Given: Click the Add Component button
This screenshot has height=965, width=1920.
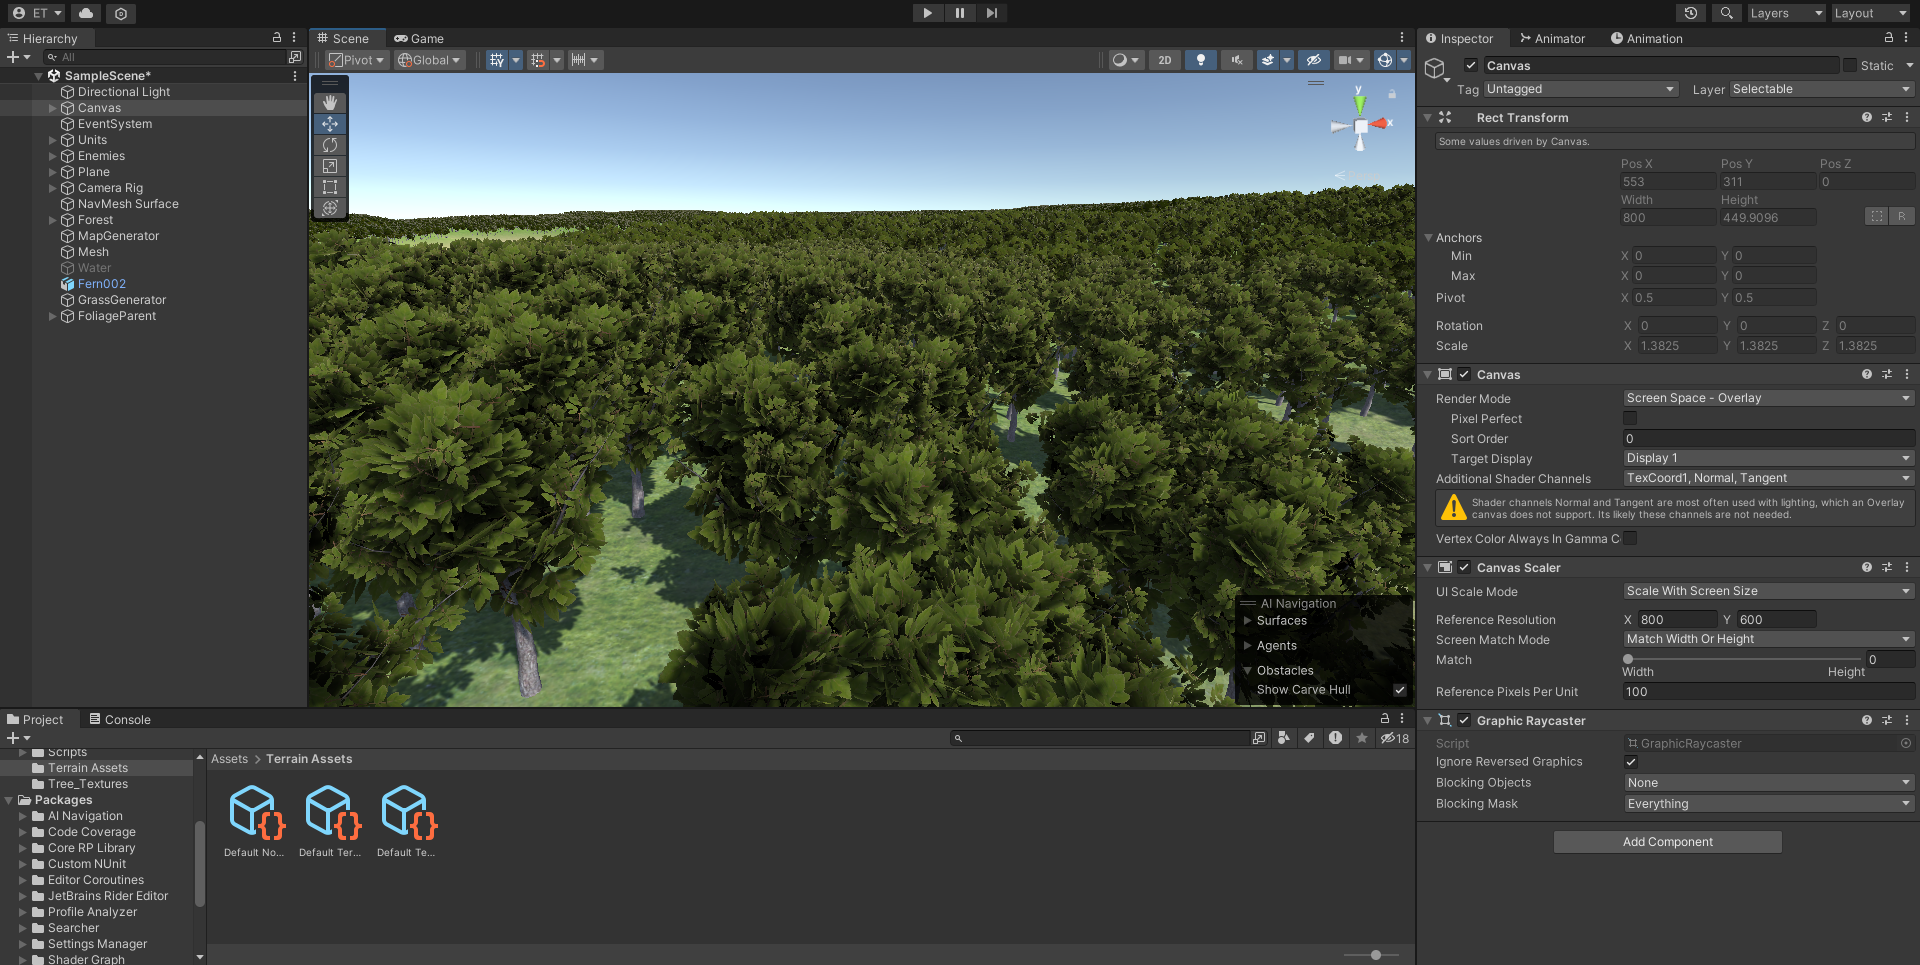Looking at the screenshot, I should click(x=1666, y=841).
